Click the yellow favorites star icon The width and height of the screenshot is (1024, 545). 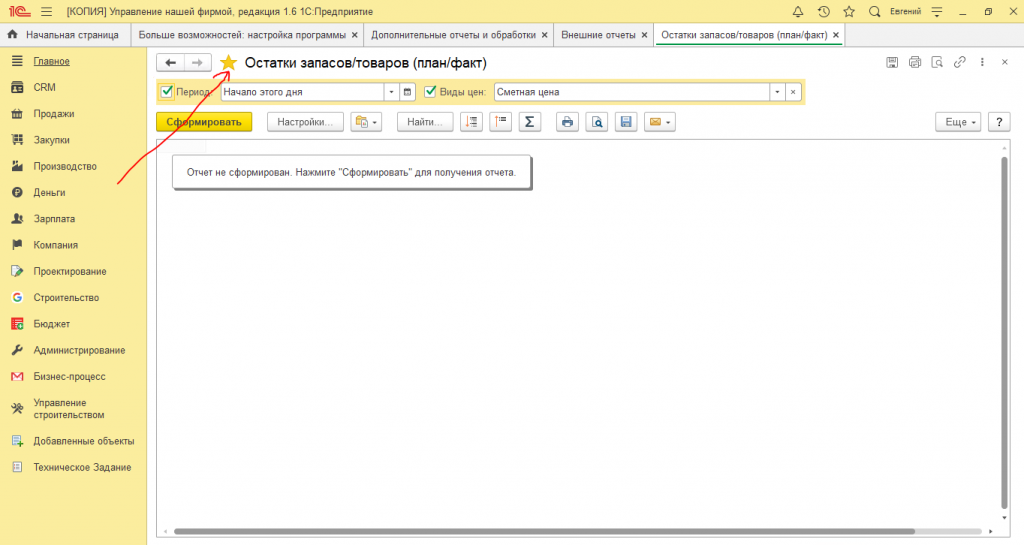point(229,63)
